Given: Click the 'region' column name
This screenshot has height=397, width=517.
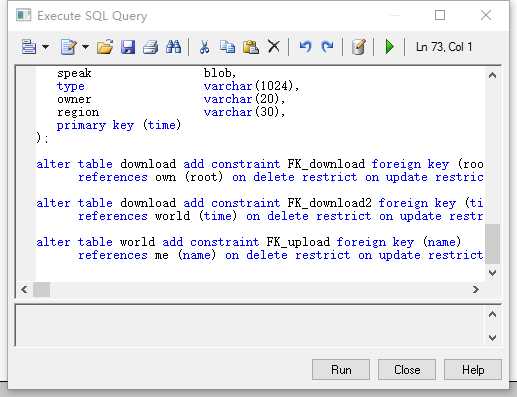Looking at the screenshot, I should point(78,112).
